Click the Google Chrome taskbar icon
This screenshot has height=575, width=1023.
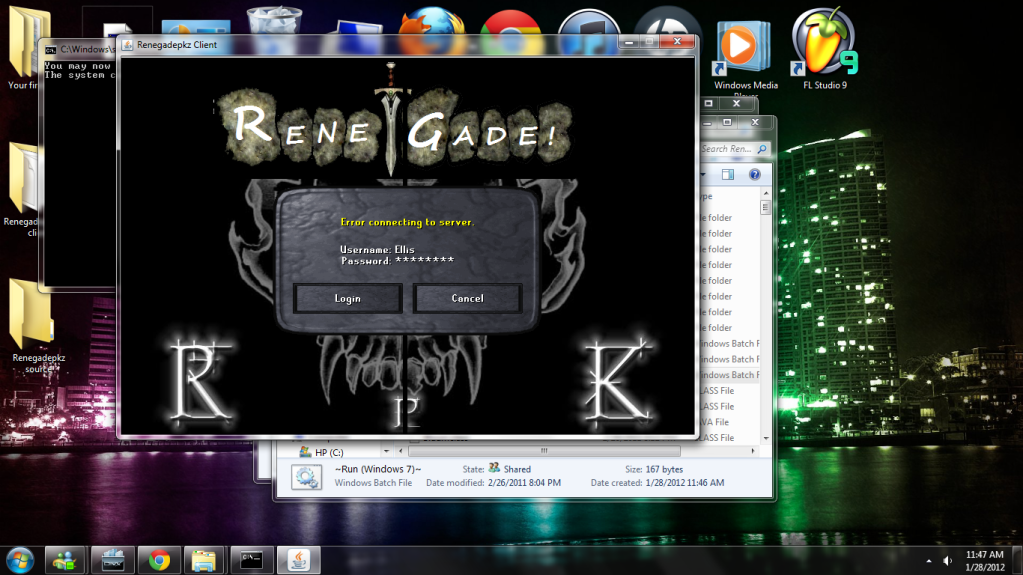point(158,559)
